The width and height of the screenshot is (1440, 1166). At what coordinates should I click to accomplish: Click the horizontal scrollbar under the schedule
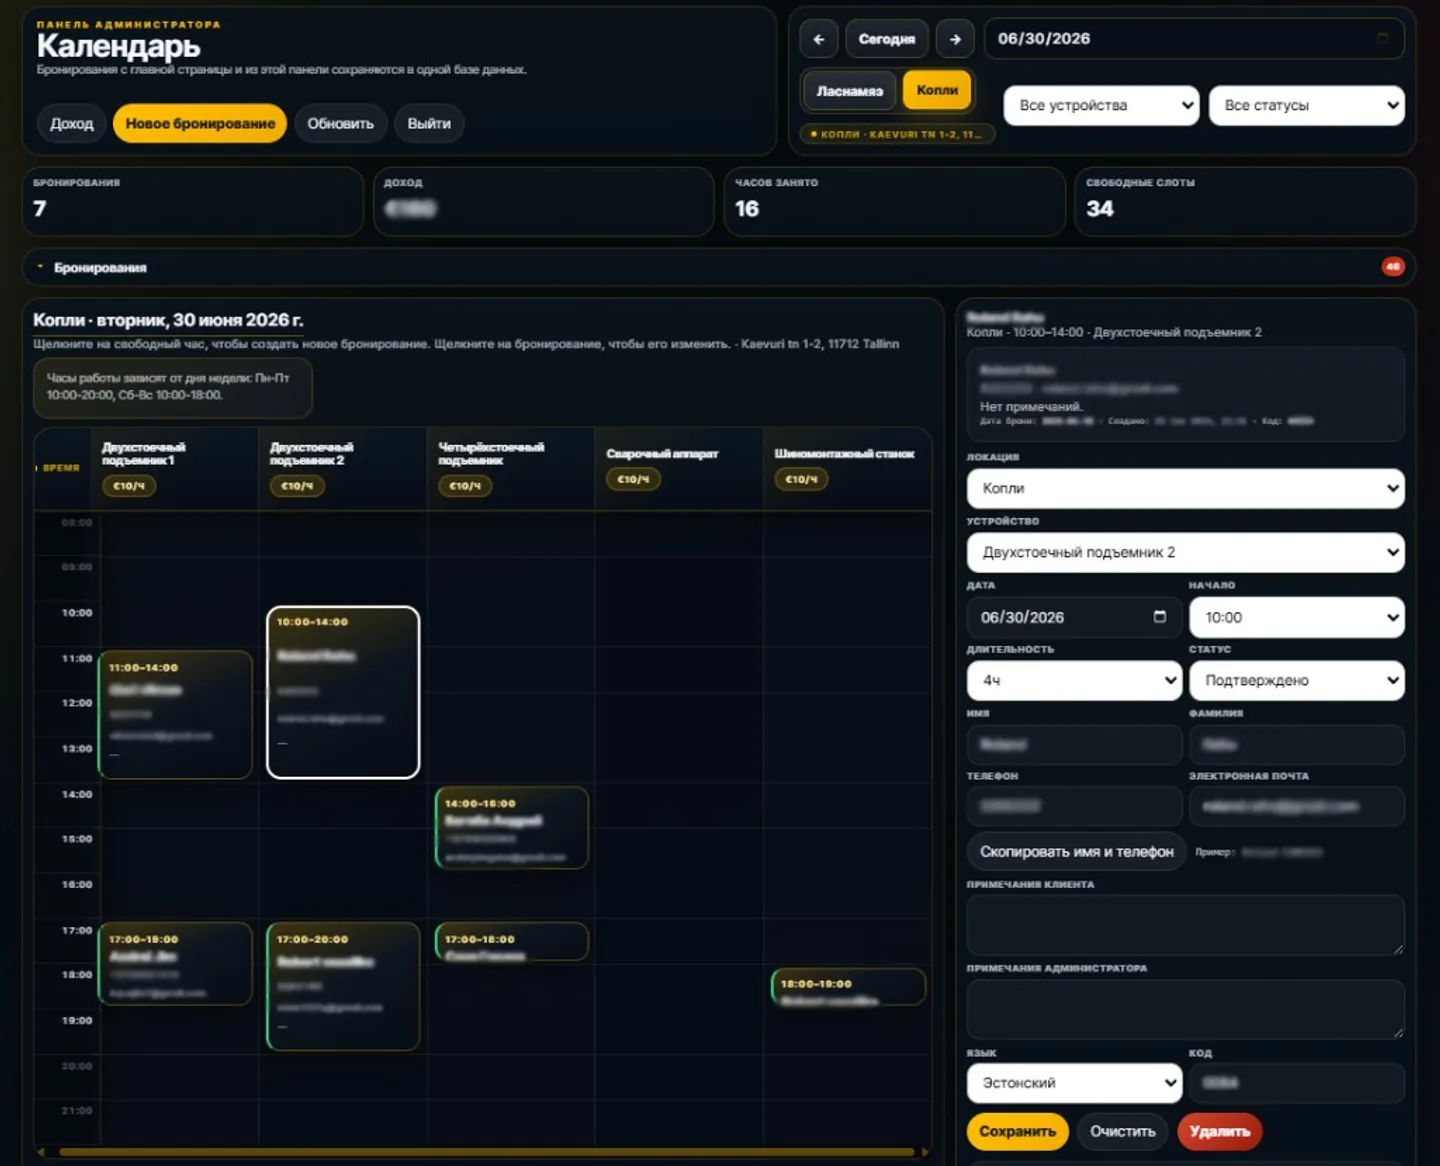tap(485, 1152)
